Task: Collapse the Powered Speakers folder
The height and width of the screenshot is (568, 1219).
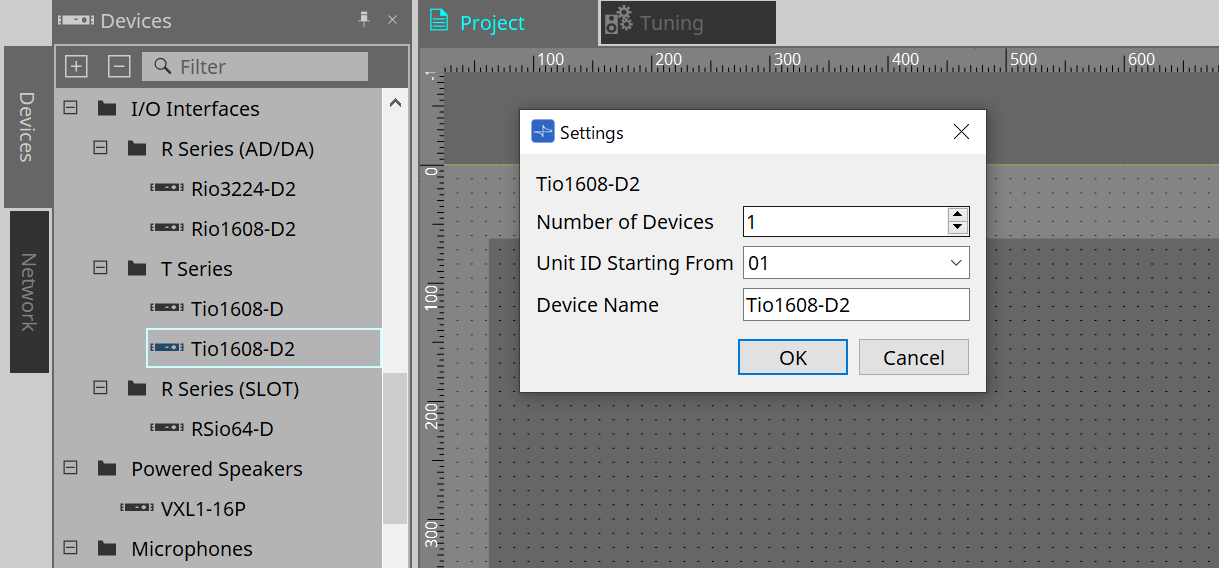Action: (70, 468)
